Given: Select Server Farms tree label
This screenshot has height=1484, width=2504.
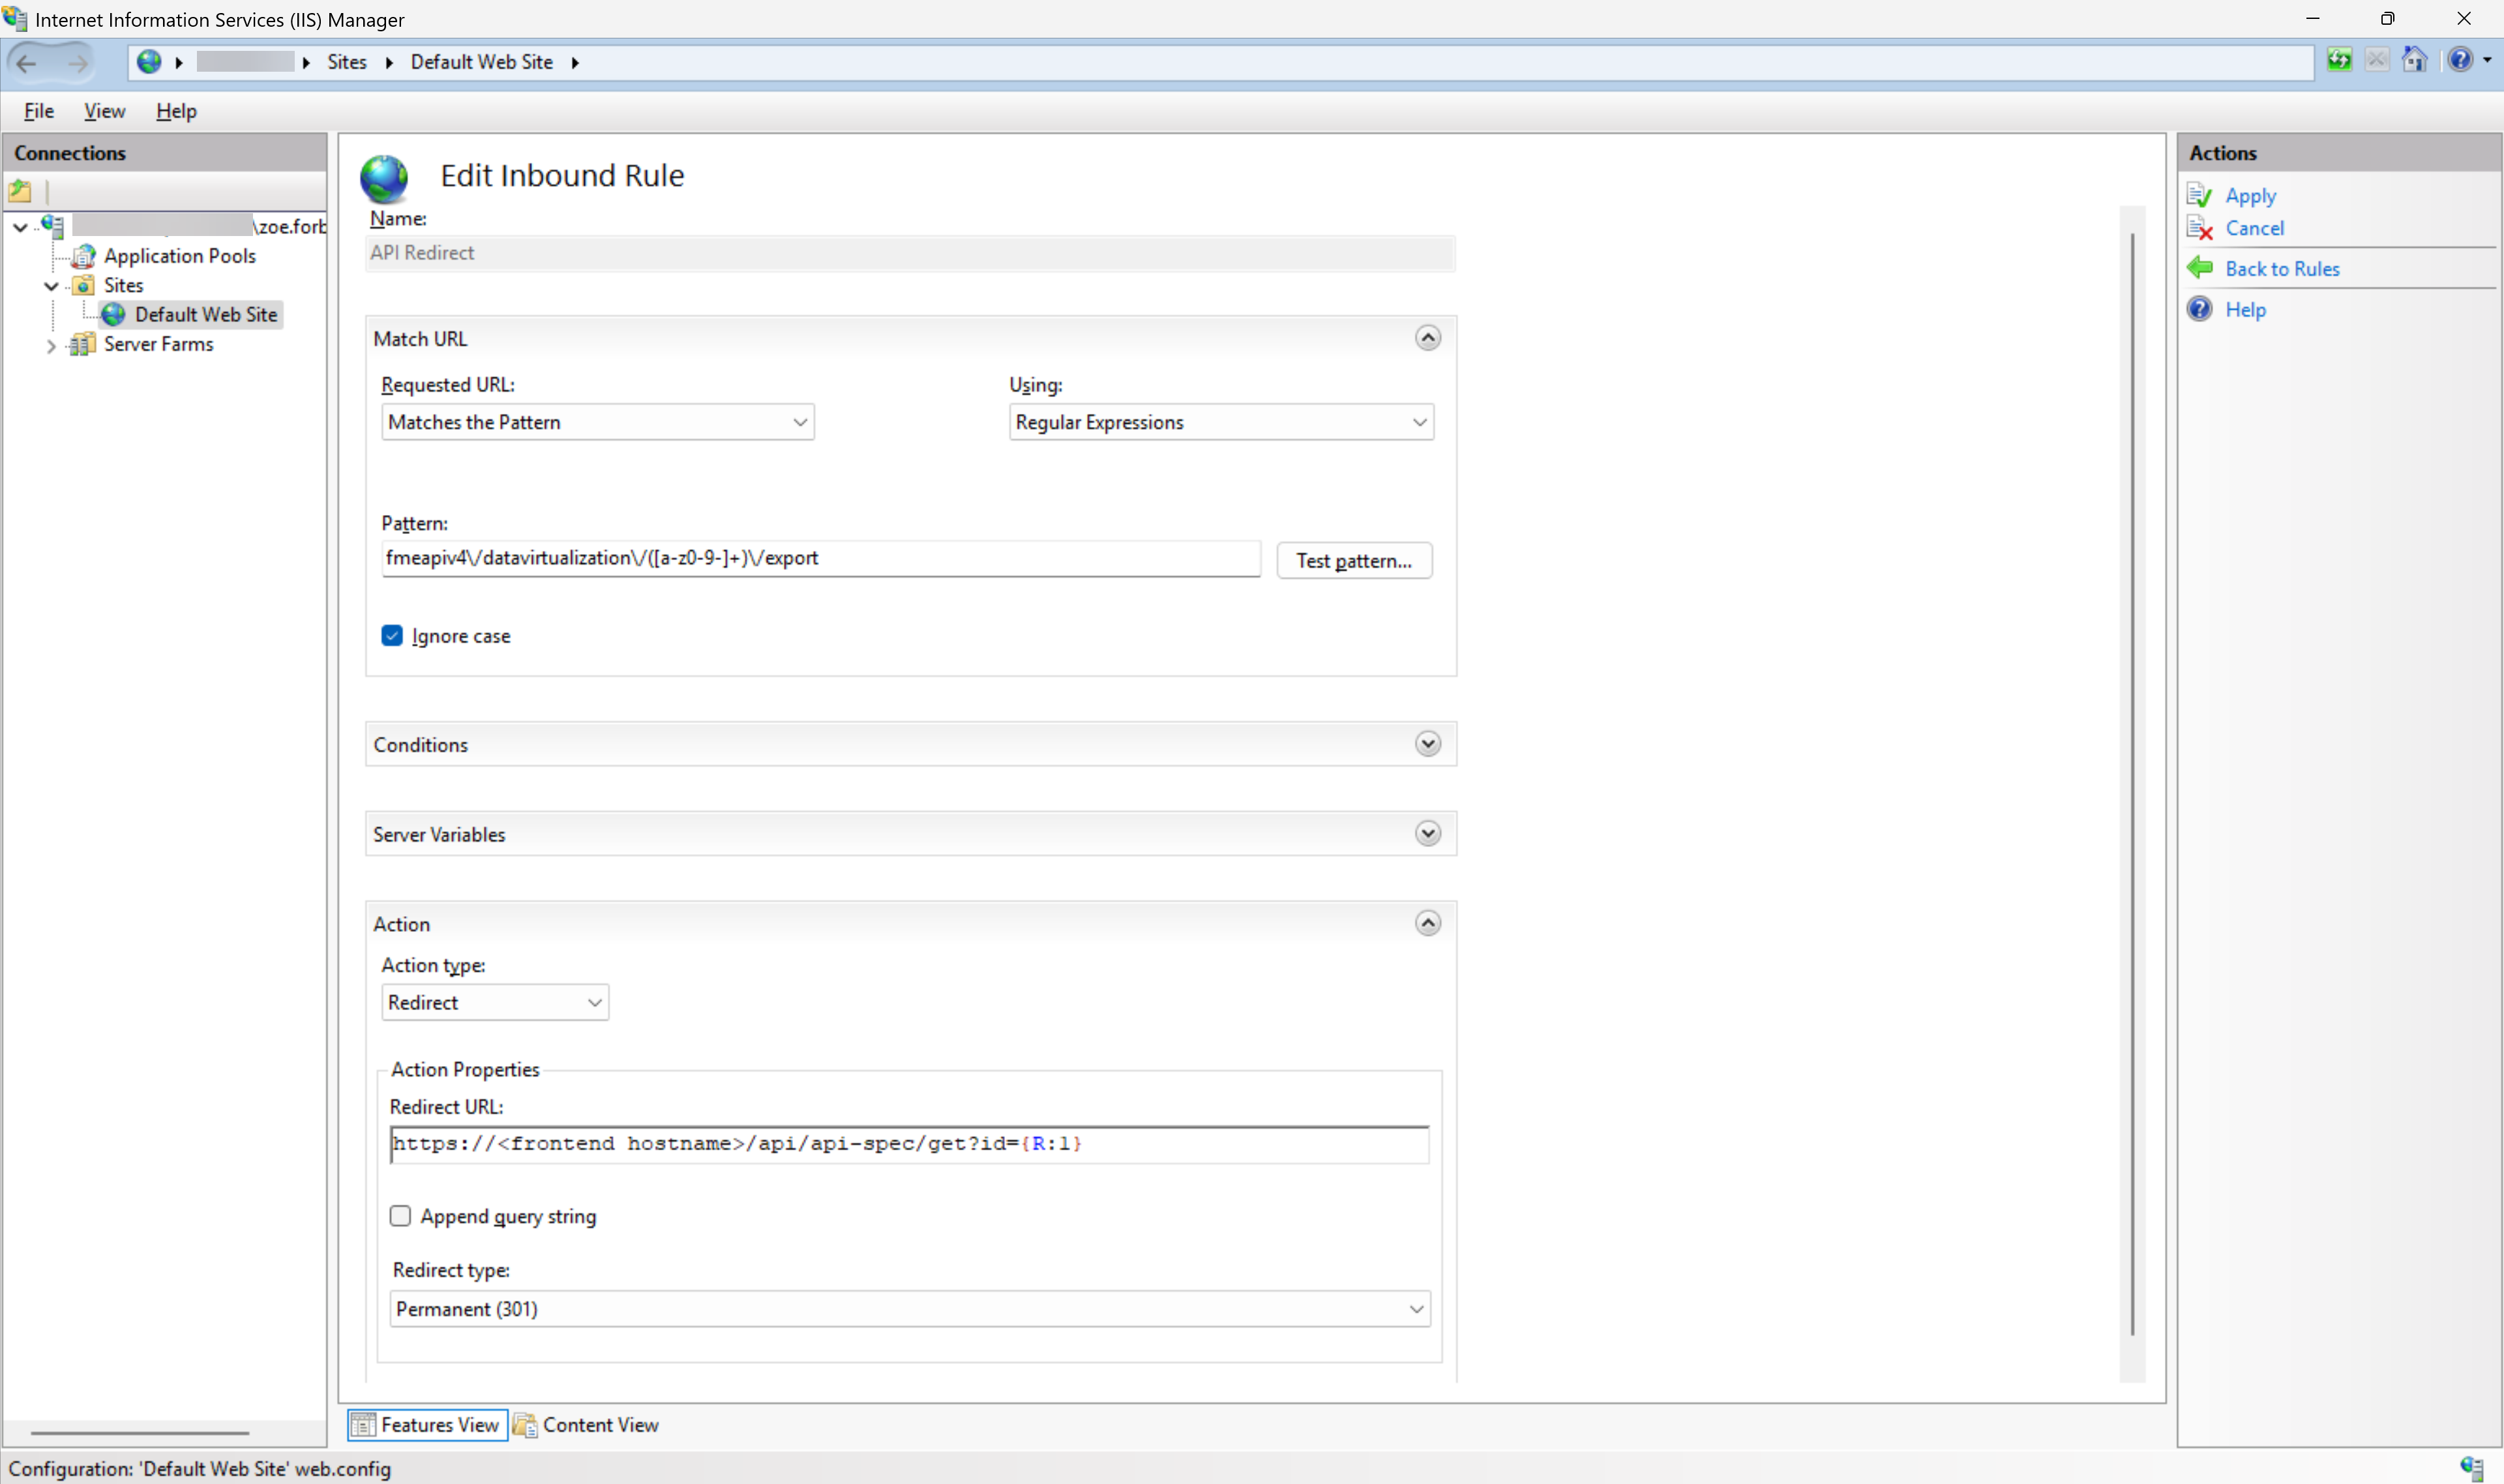Looking at the screenshot, I should tap(159, 345).
